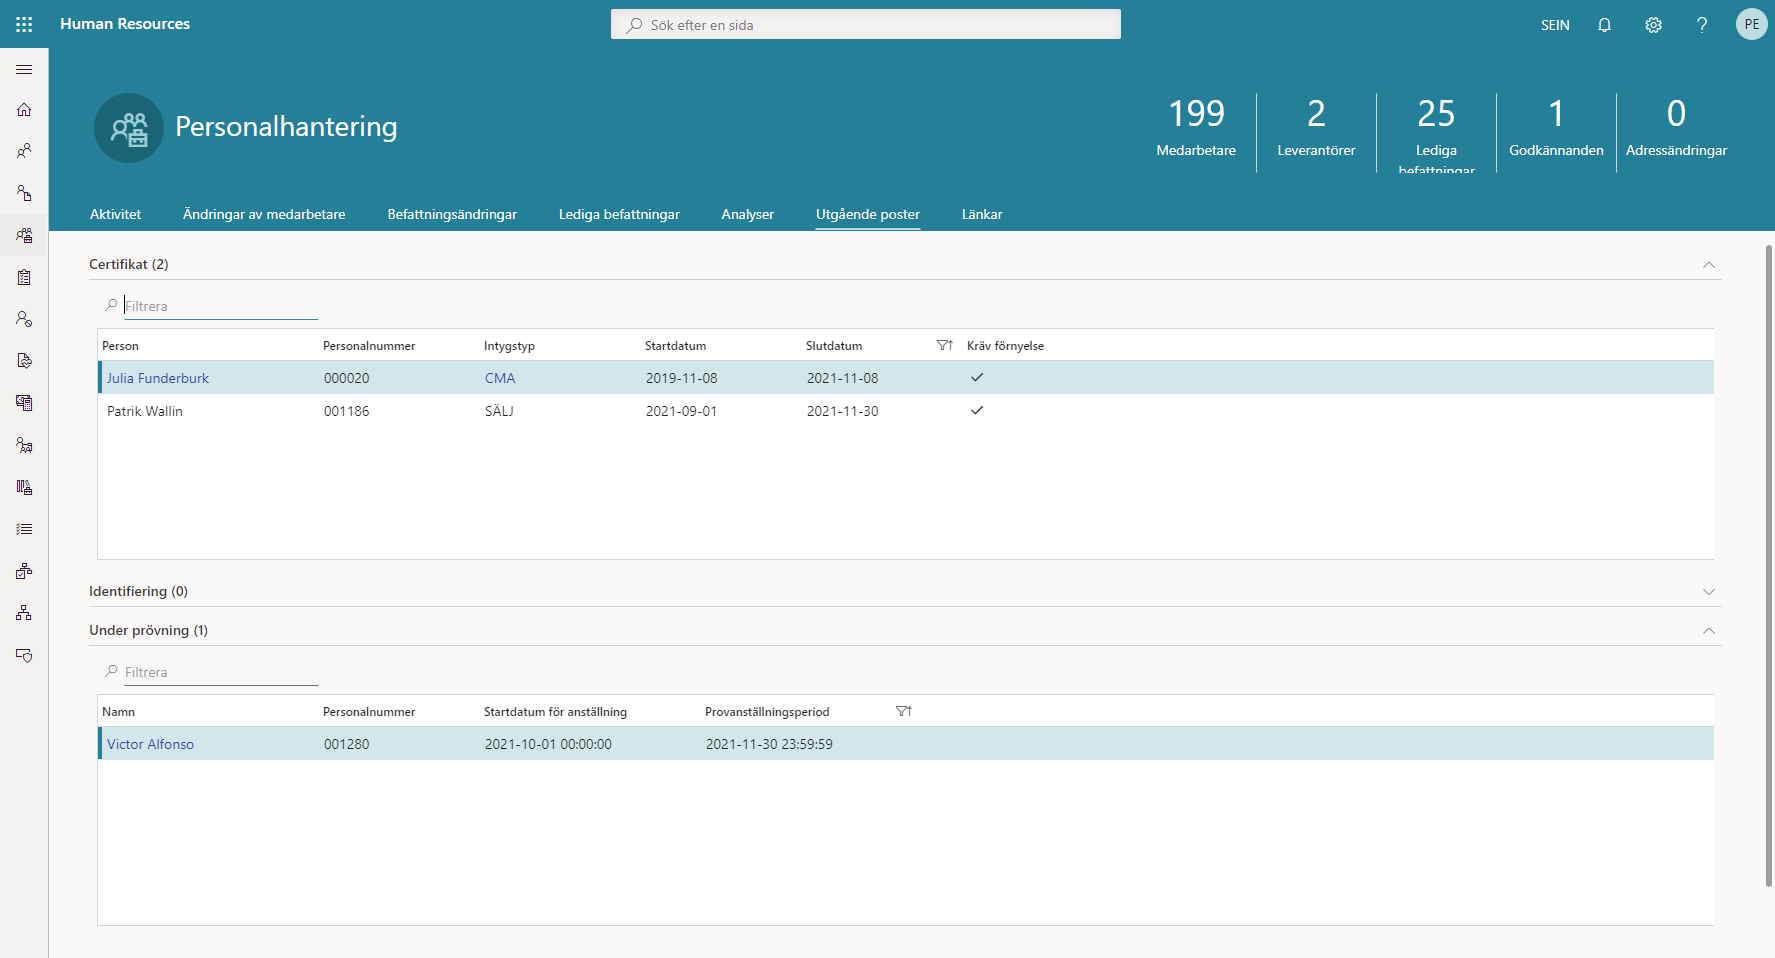This screenshot has width=1775, height=958.
Task: Open the person-with-document icon in sidebar
Action: tap(24, 193)
